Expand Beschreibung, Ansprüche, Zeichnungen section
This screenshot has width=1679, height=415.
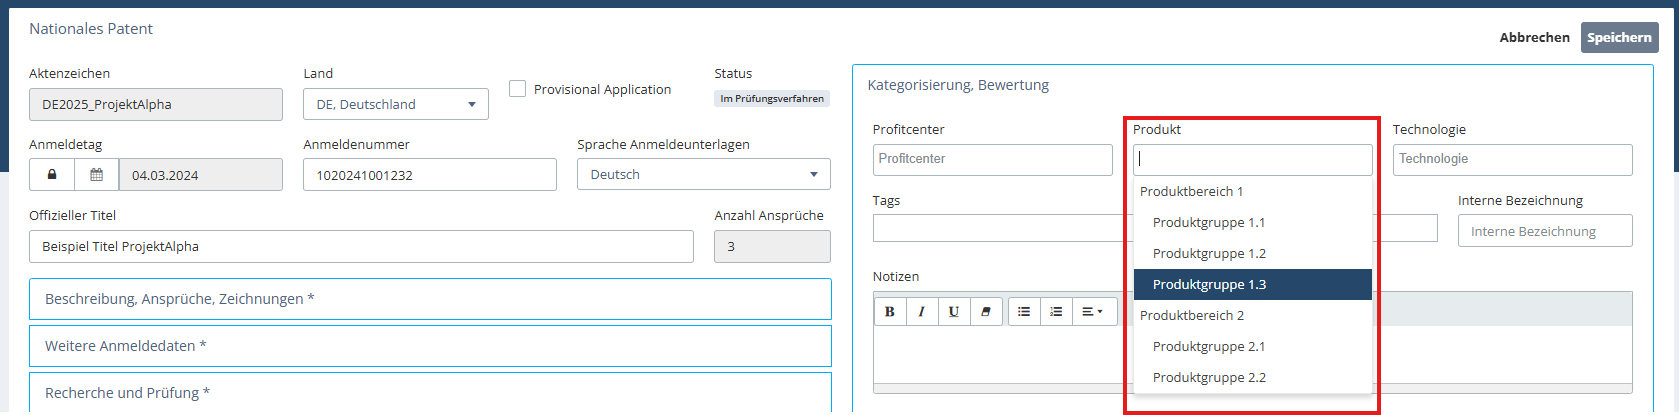430,299
